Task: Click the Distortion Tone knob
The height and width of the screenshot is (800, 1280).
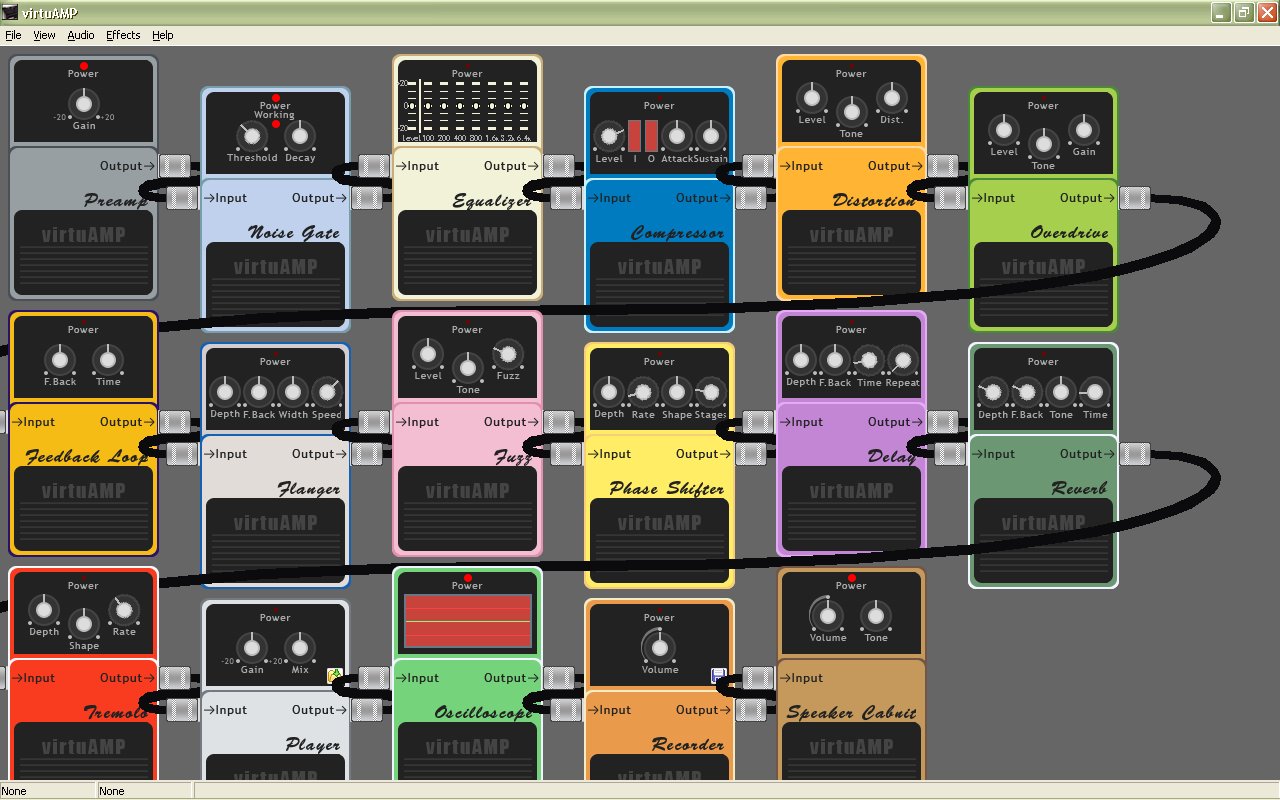Action: point(851,110)
